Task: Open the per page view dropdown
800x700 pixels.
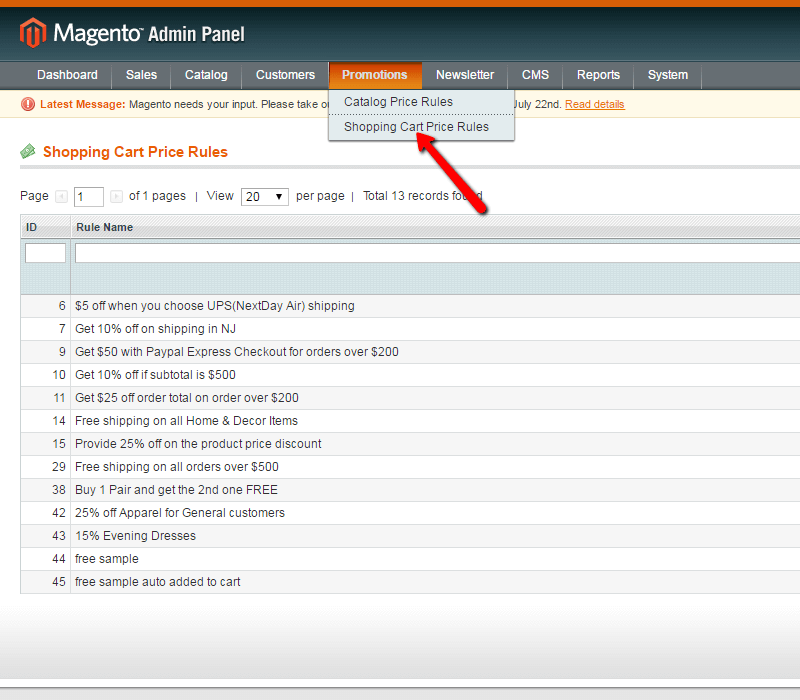Action: tap(265, 197)
